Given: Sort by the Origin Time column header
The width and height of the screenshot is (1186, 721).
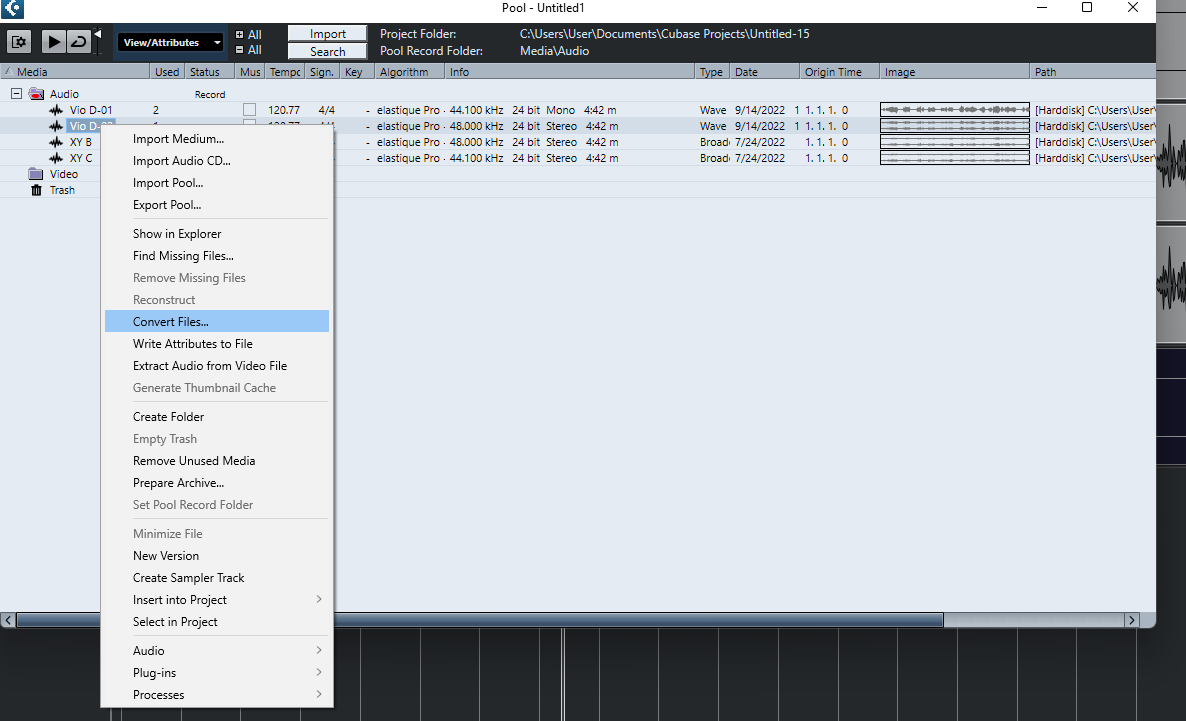Looking at the screenshot, I should 840,72.
